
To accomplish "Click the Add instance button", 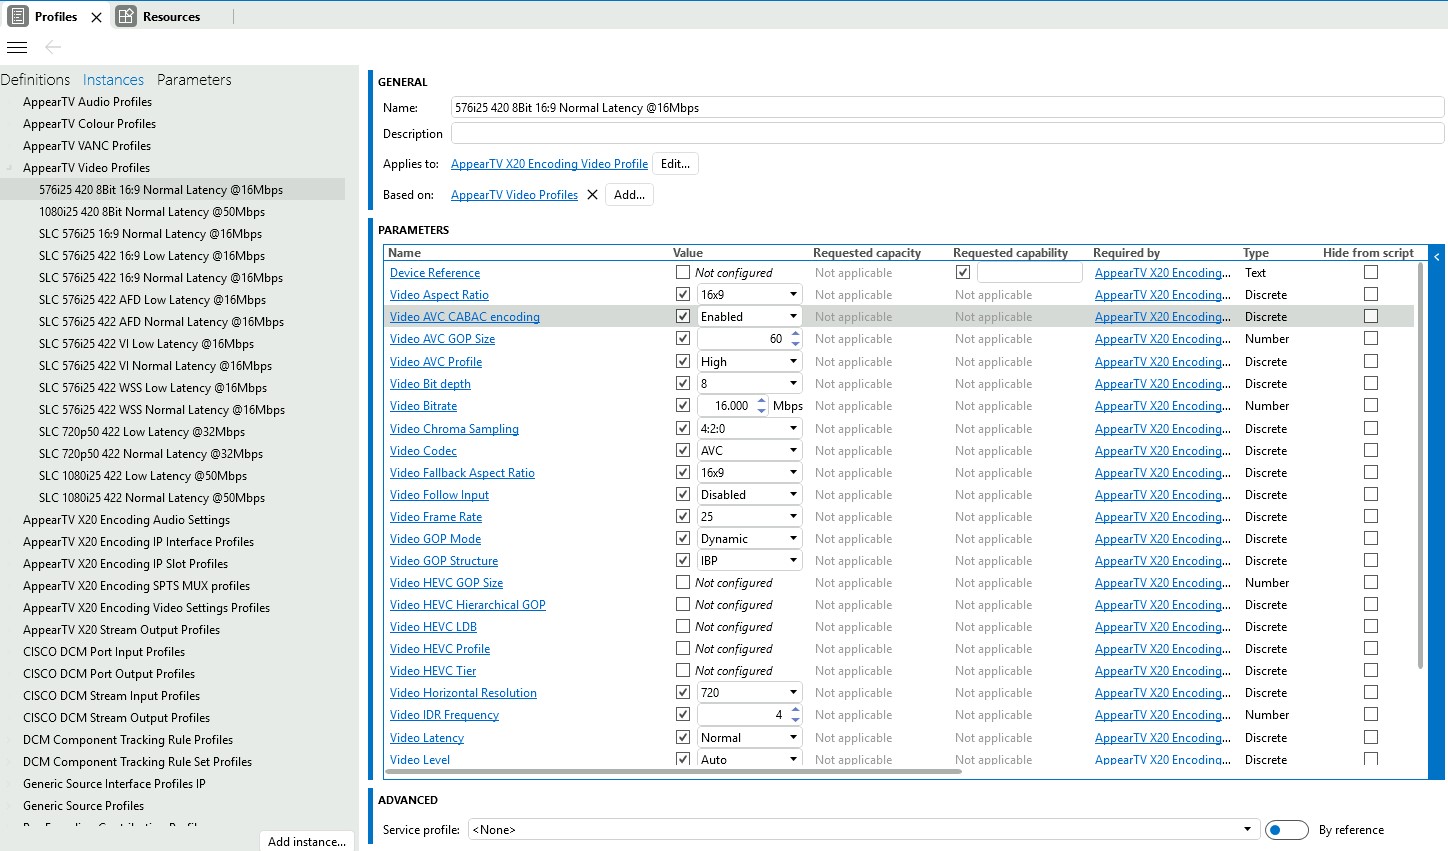I will click(x=307, y=841).
